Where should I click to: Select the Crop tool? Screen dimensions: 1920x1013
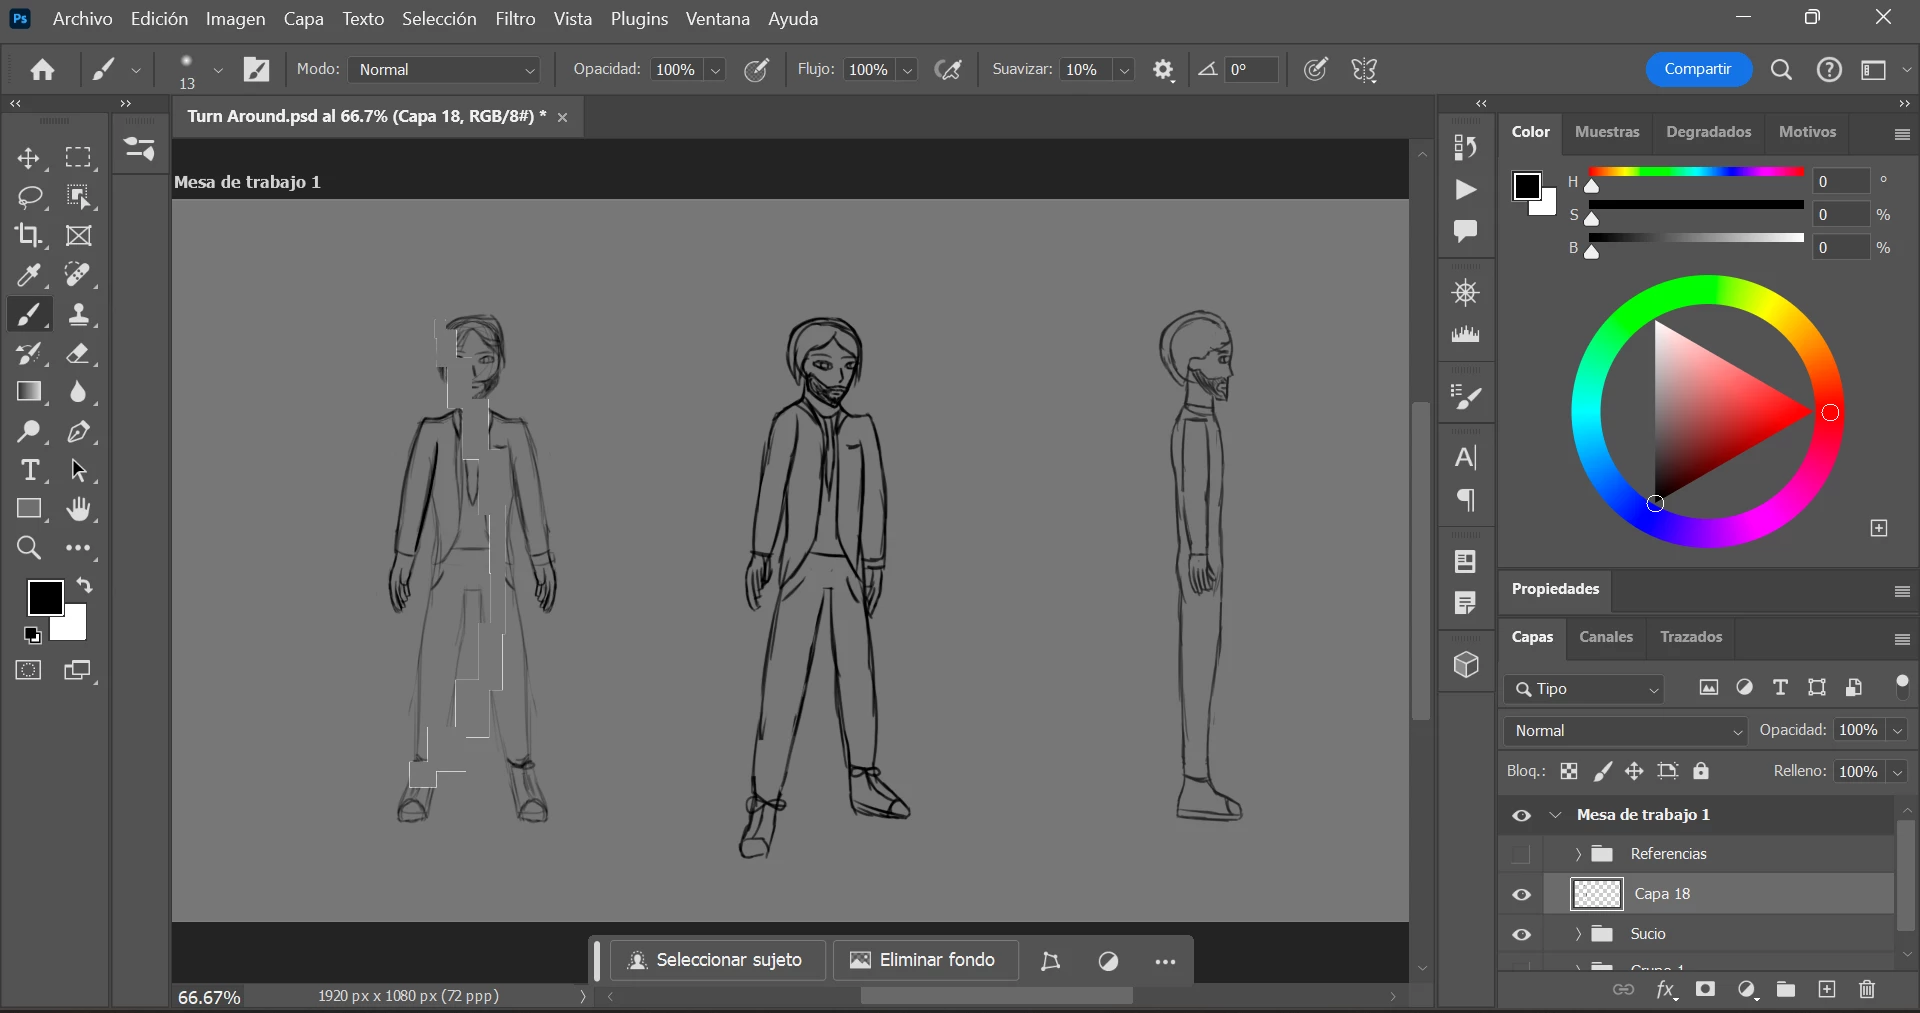click(x=29, y=236)
